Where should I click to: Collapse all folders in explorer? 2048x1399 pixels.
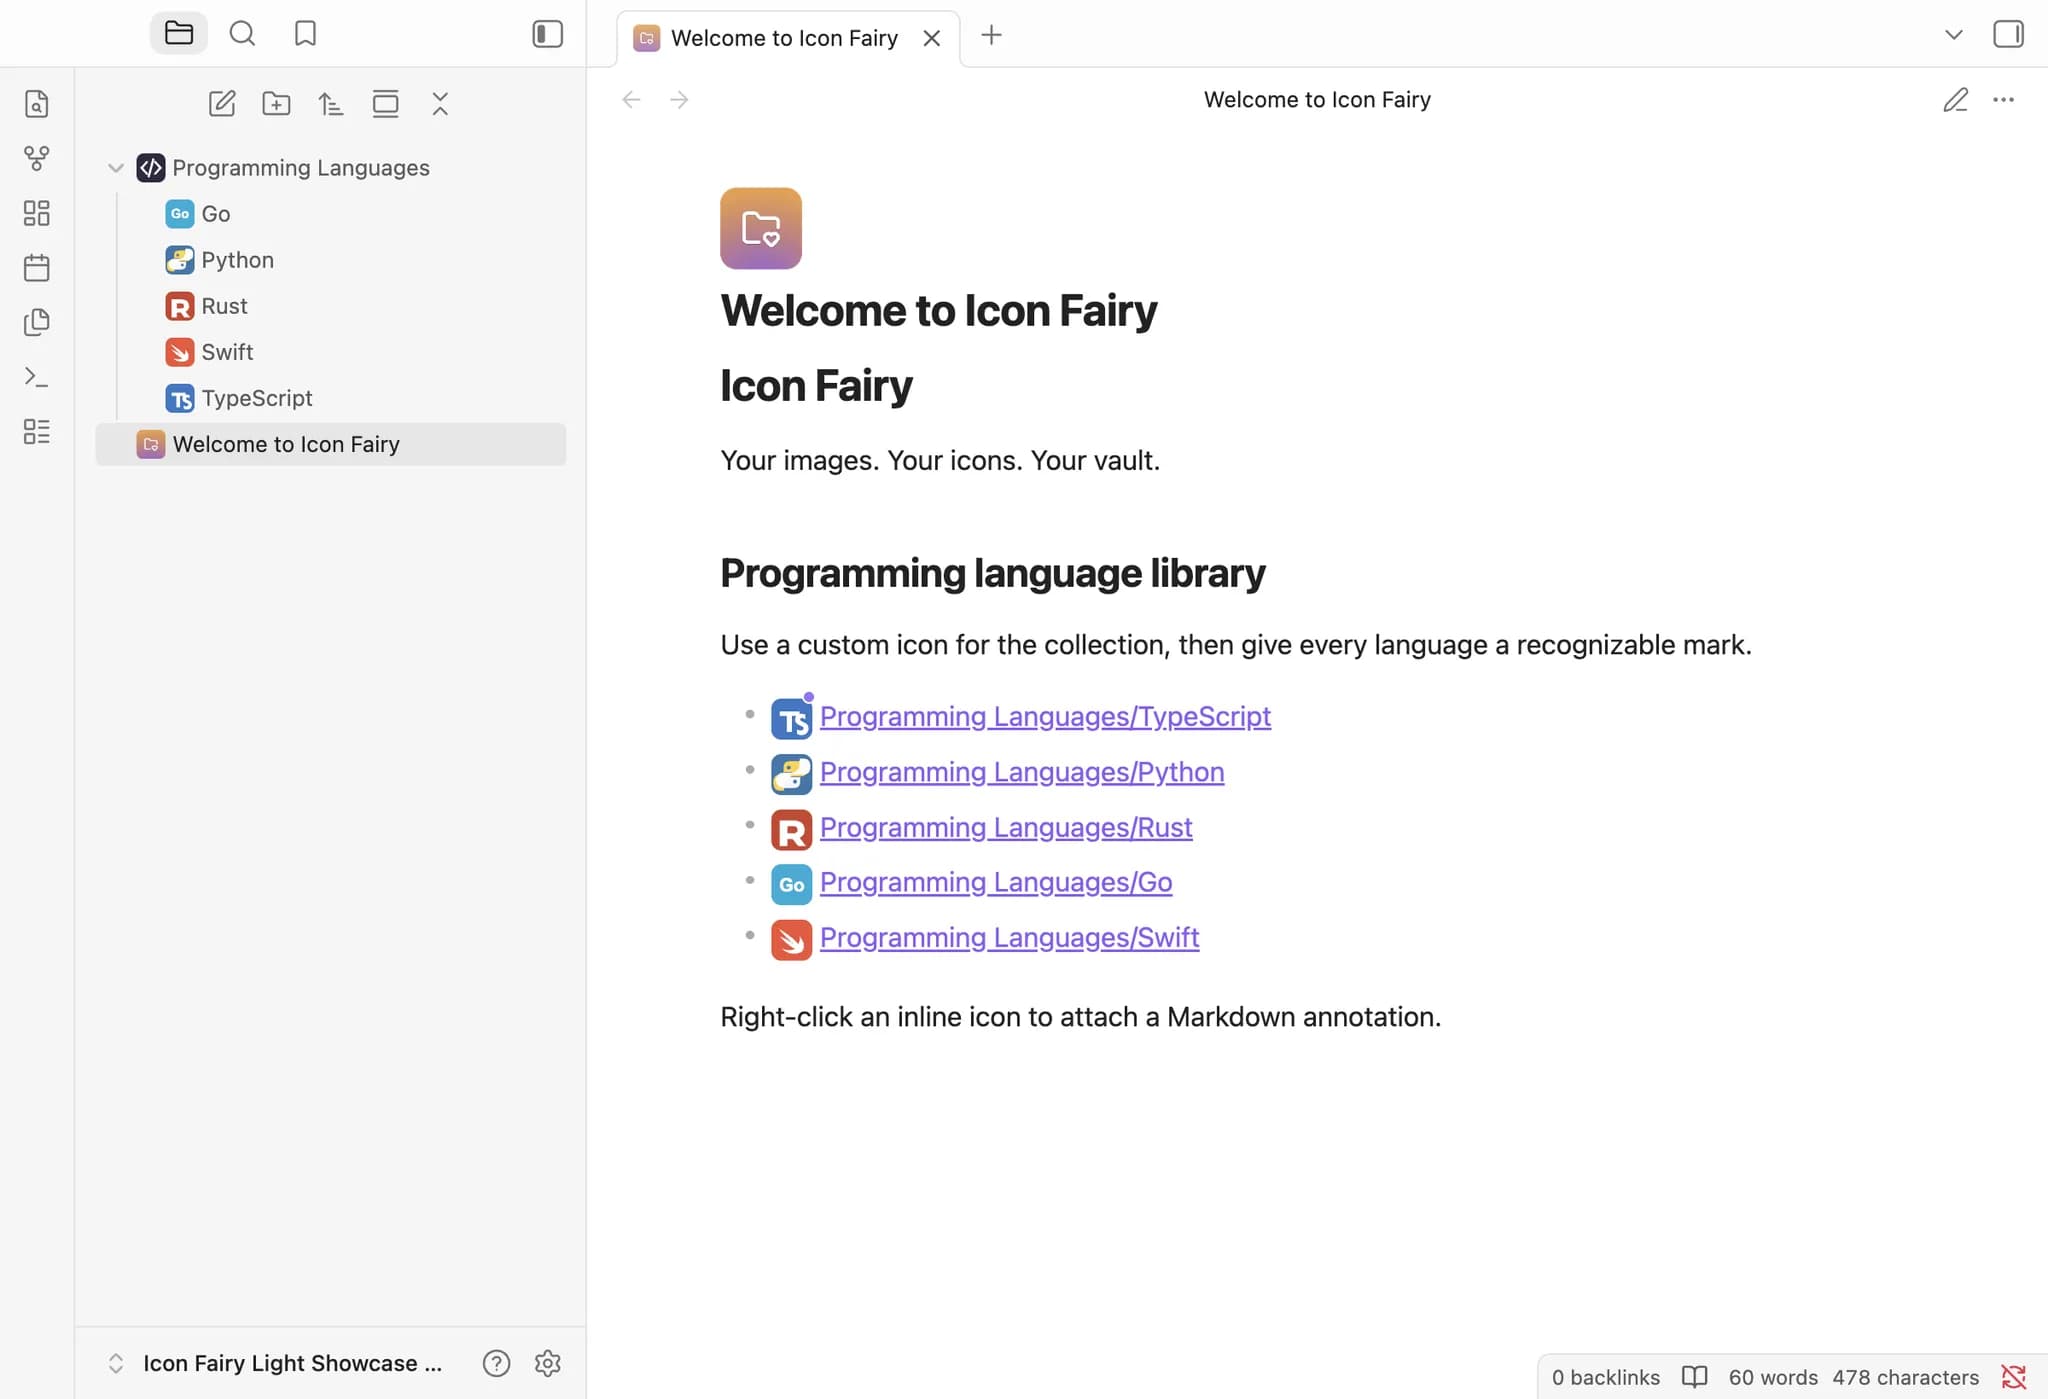point(440,104)
